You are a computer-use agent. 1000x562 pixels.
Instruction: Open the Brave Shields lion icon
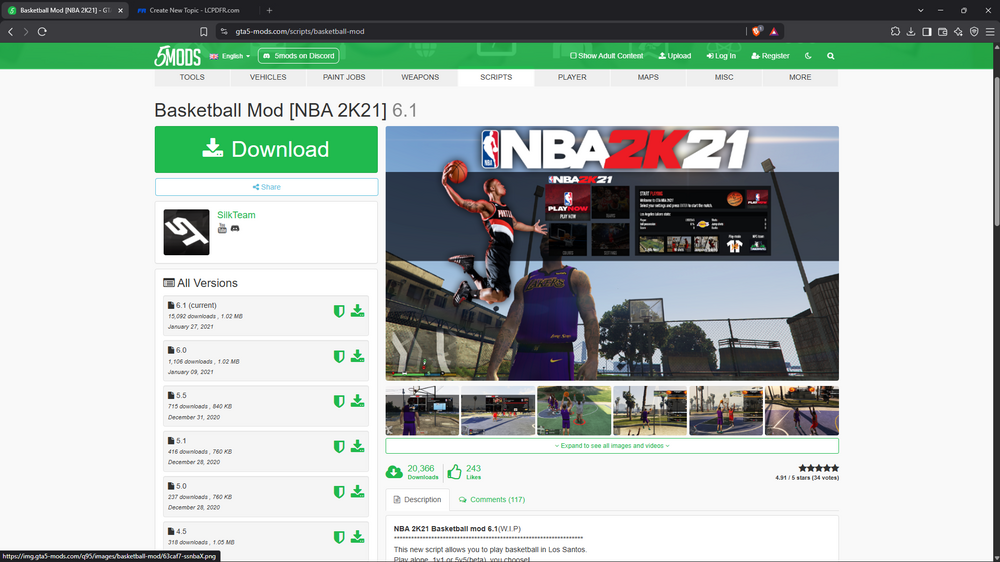[756, 31]
